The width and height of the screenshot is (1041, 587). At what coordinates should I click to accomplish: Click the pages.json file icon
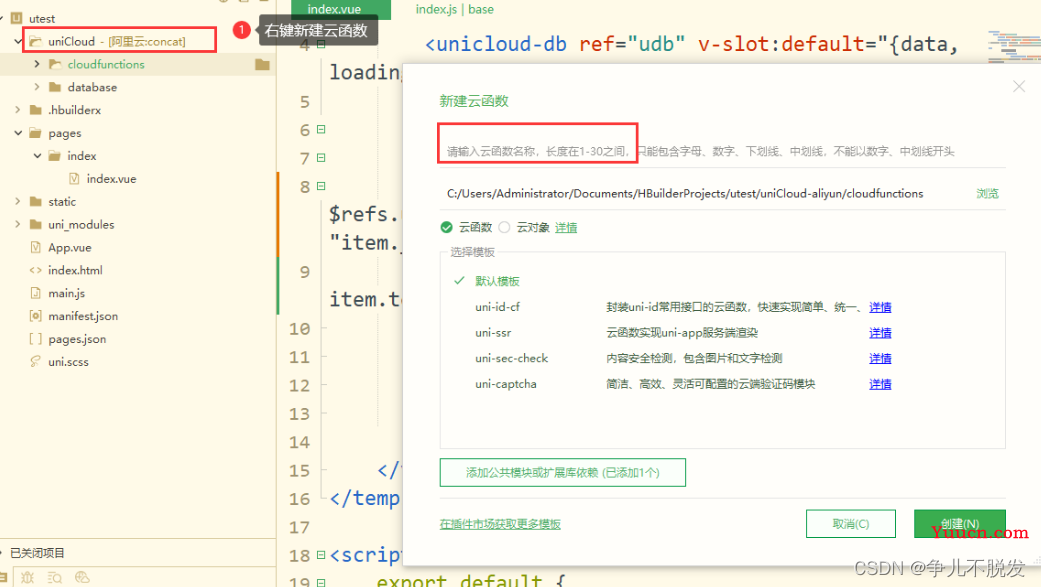(36, 339)
